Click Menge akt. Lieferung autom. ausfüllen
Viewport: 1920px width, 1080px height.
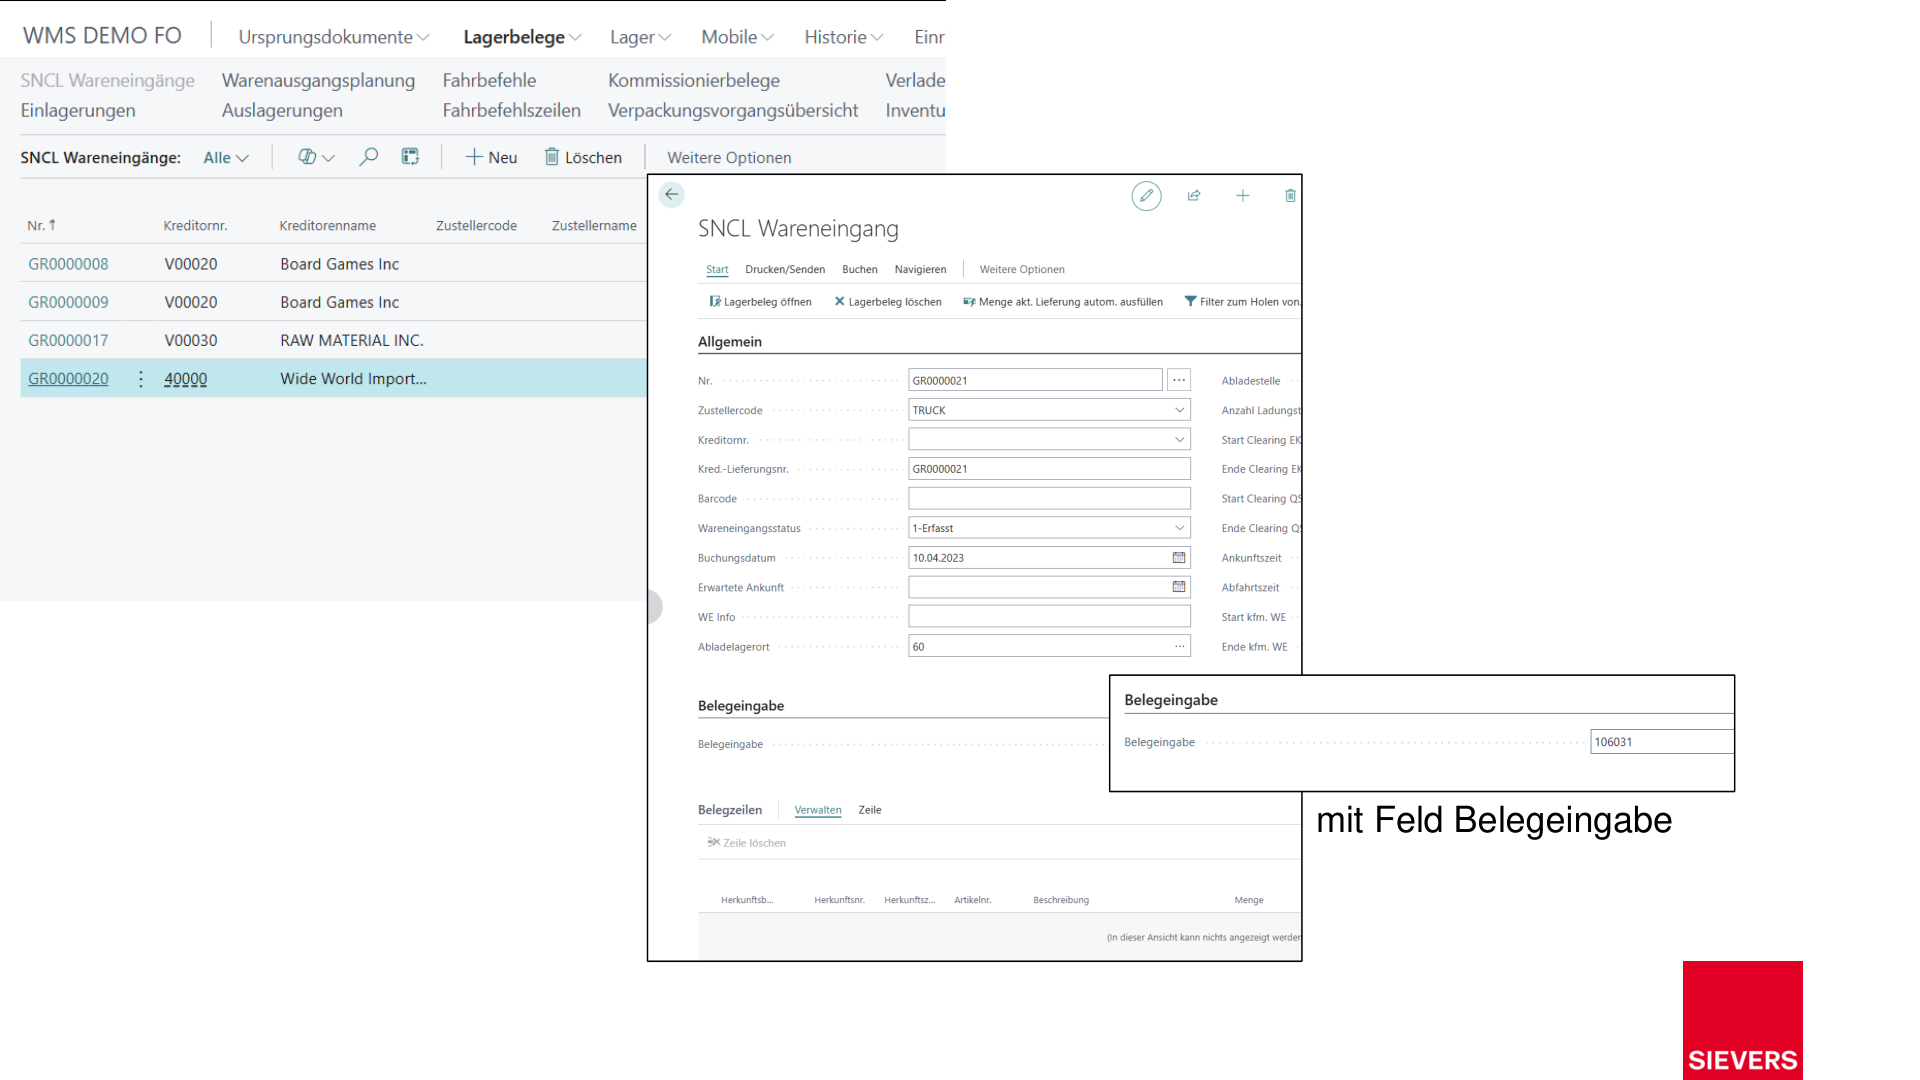pos(1063,302)
